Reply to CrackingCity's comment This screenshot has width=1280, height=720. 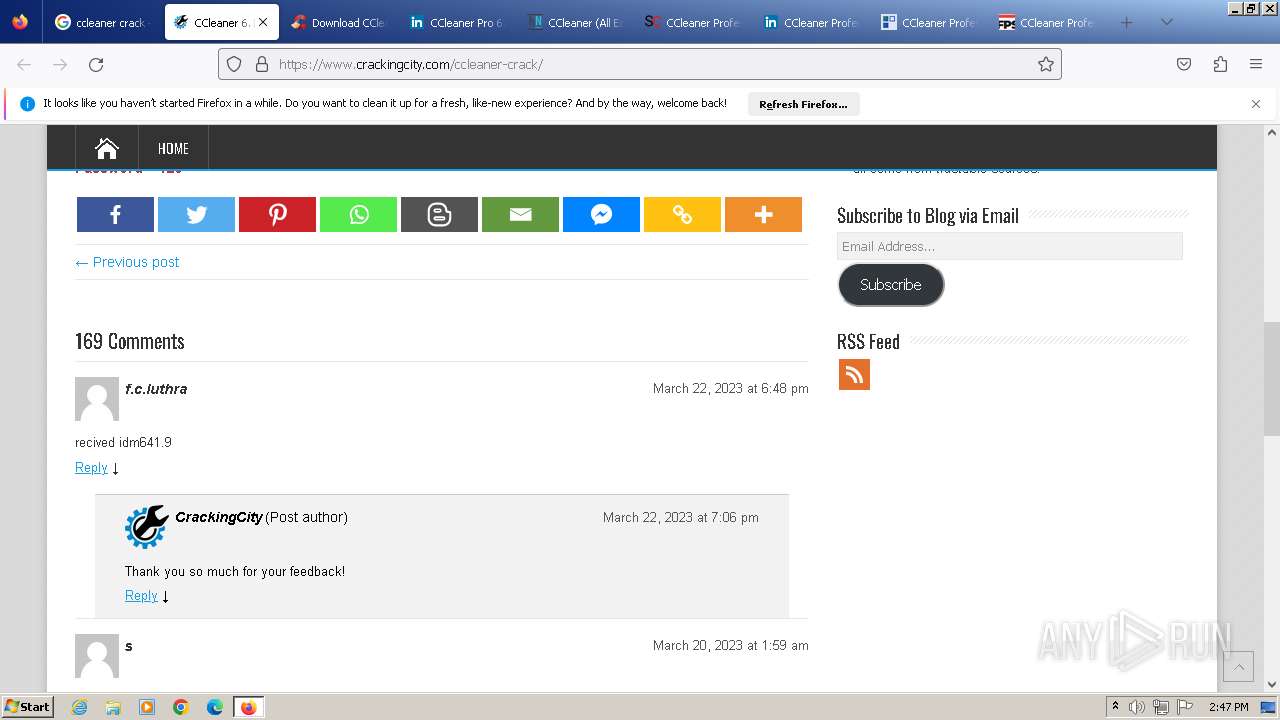[x=141, y=595]
